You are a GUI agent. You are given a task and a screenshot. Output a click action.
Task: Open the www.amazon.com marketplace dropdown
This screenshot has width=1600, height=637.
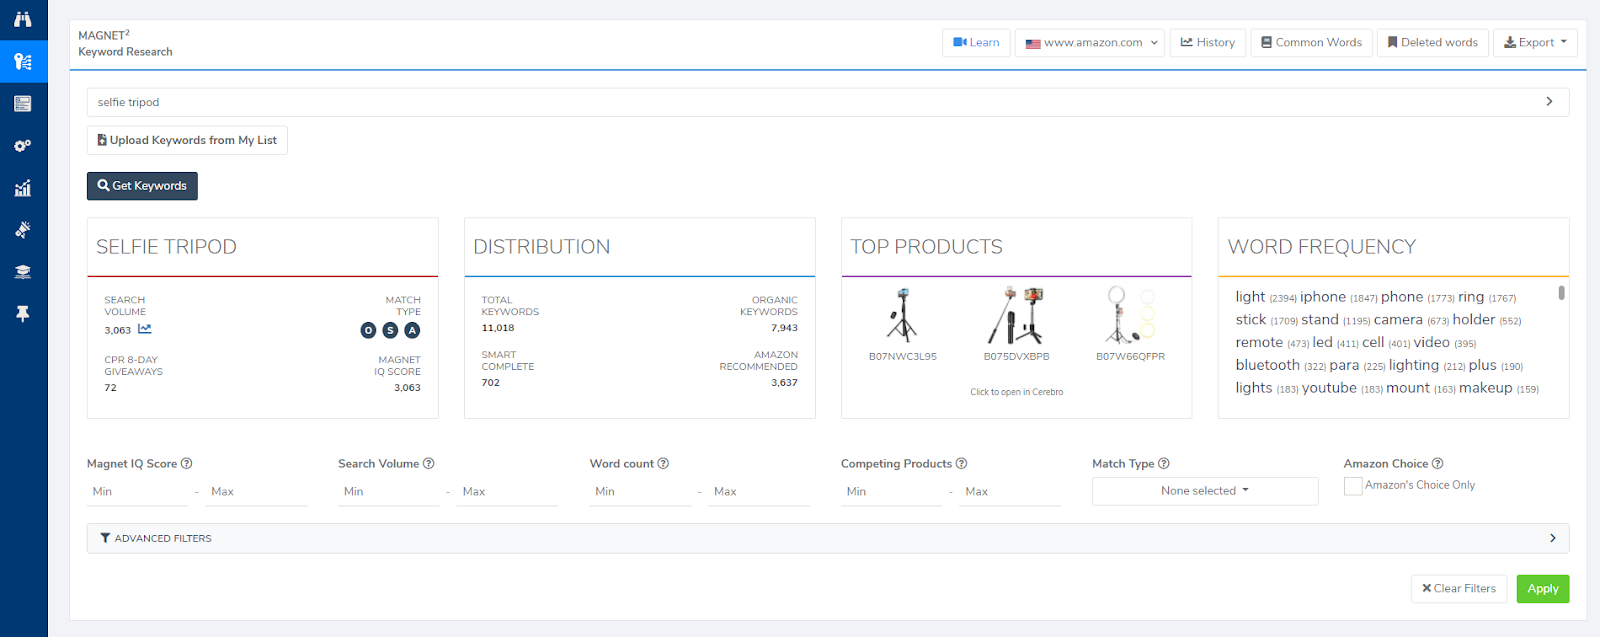1090,43
